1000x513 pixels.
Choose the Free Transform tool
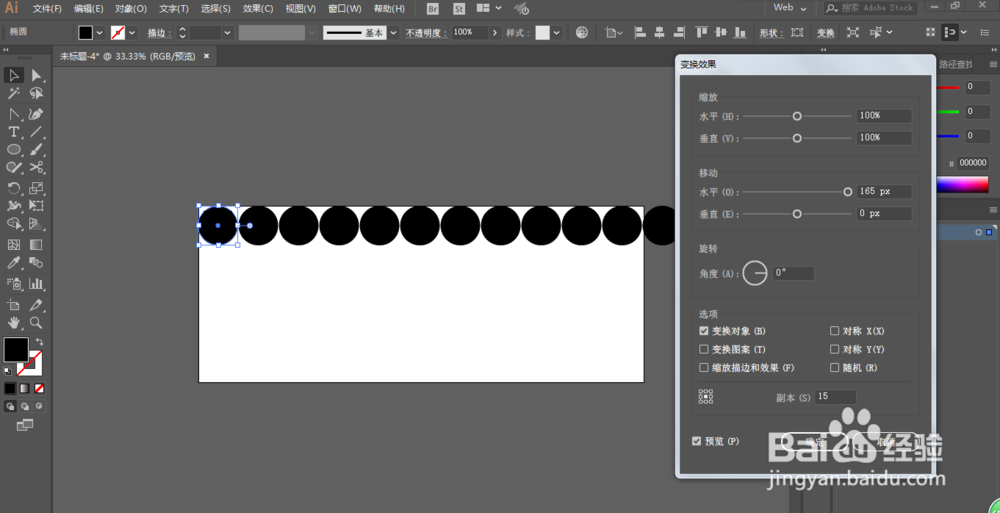[36, 206]
